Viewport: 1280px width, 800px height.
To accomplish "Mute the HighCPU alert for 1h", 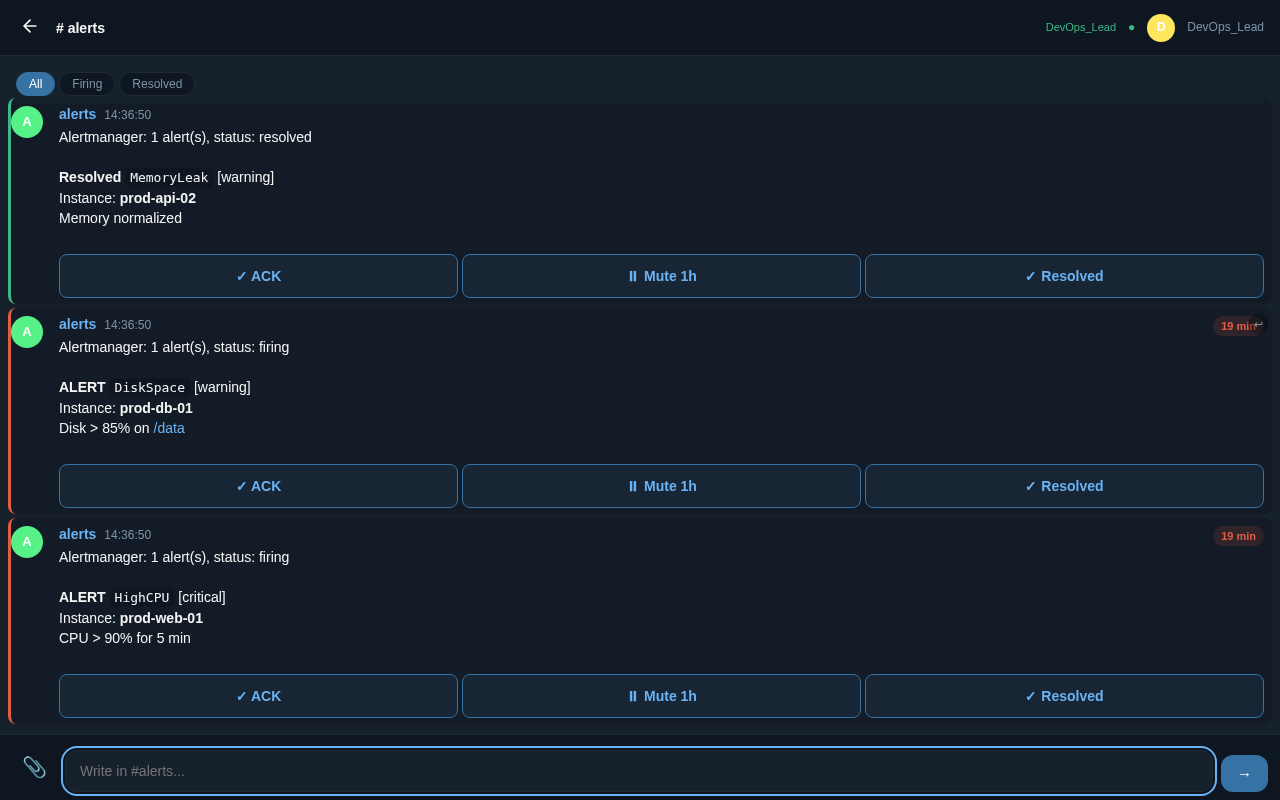I will pyautogui.click(x=661, y=696).
